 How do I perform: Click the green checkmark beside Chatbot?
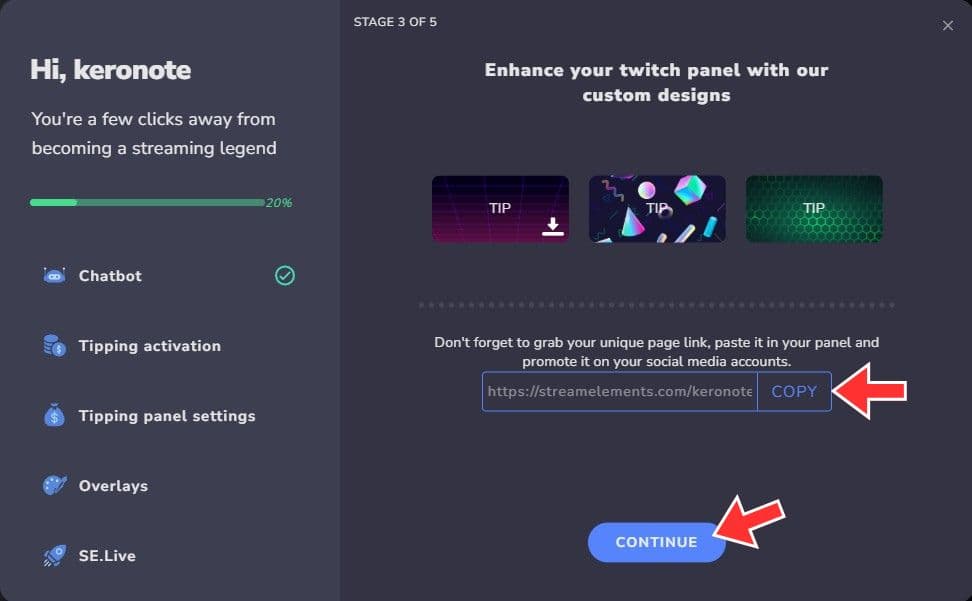click(x=285, y=276)
